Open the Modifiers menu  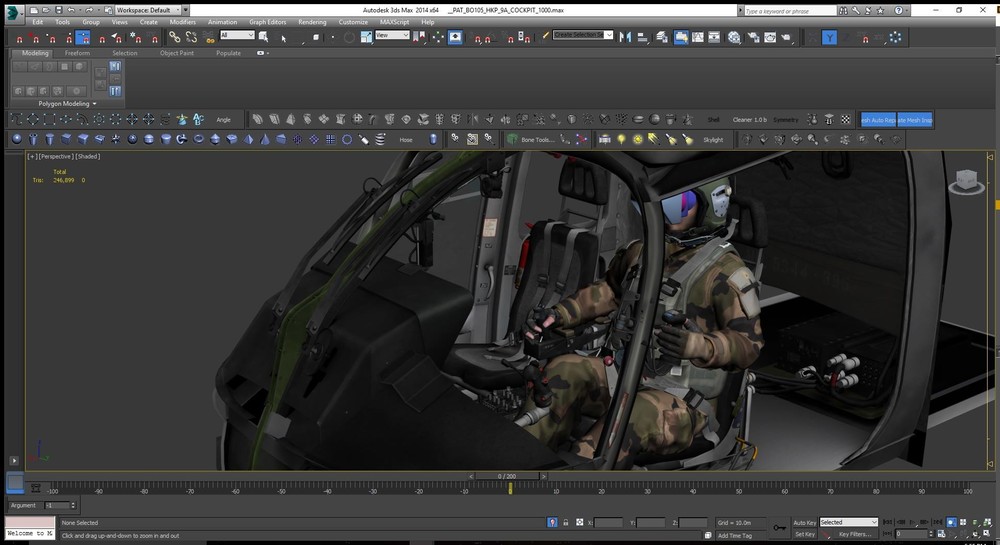pos(182,21)
